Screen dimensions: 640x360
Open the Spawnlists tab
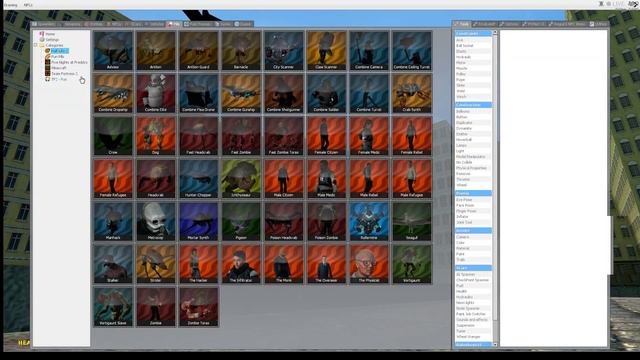click(44, 24)
